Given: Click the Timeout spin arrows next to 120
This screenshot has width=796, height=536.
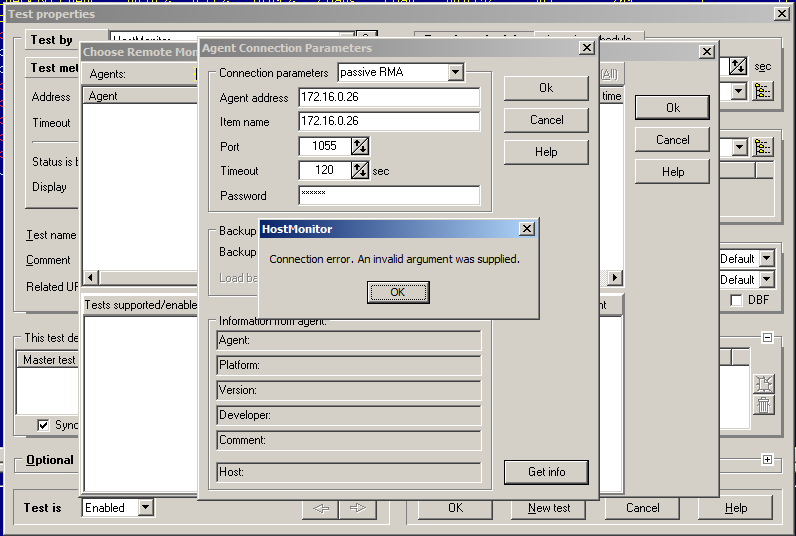Looking at the screenshot, I should pos(360,170).
